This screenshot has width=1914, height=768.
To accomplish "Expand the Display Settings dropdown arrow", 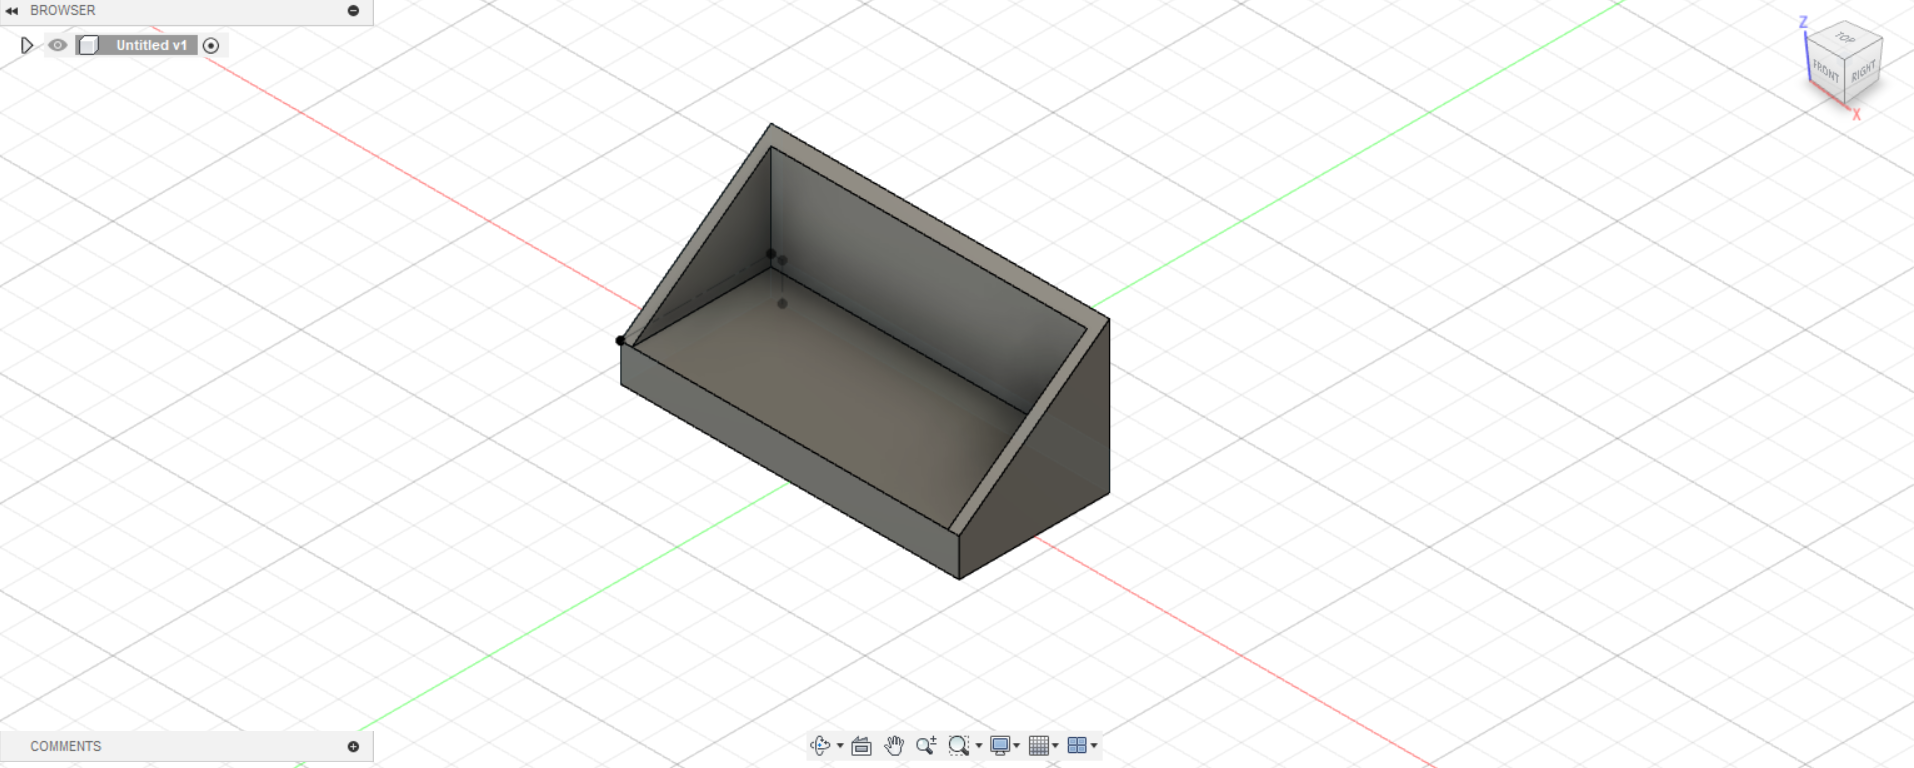I will [1016, 746].
